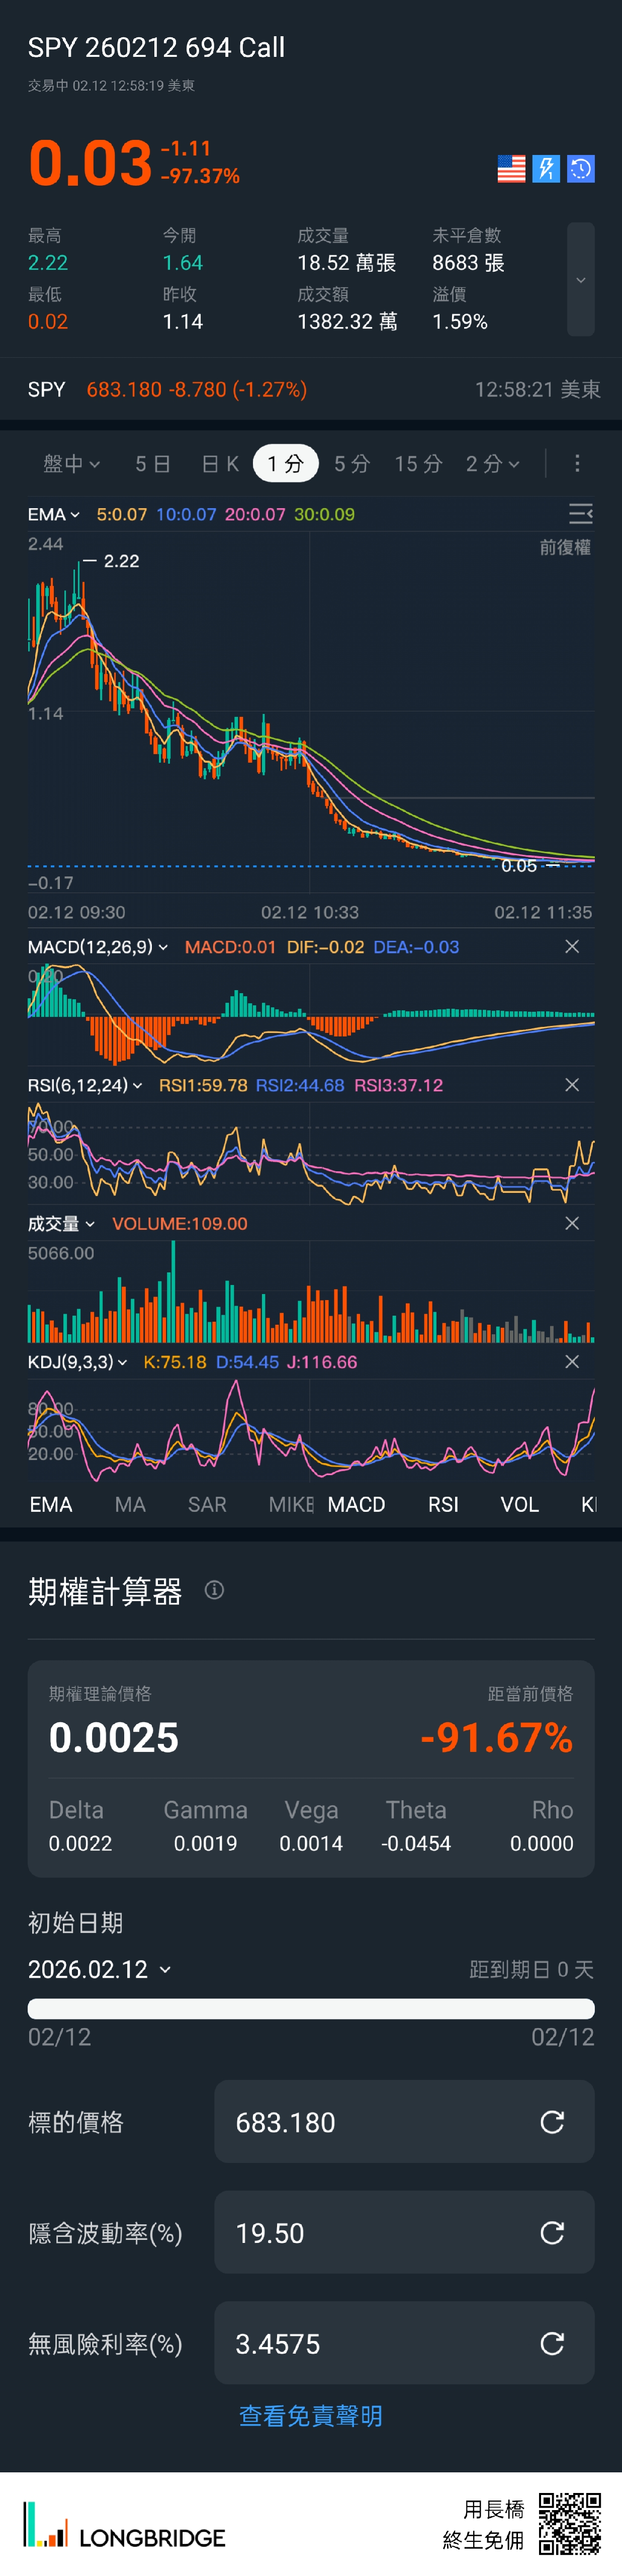
Task: Toggle the MA indicator option
Action: 130,1505
